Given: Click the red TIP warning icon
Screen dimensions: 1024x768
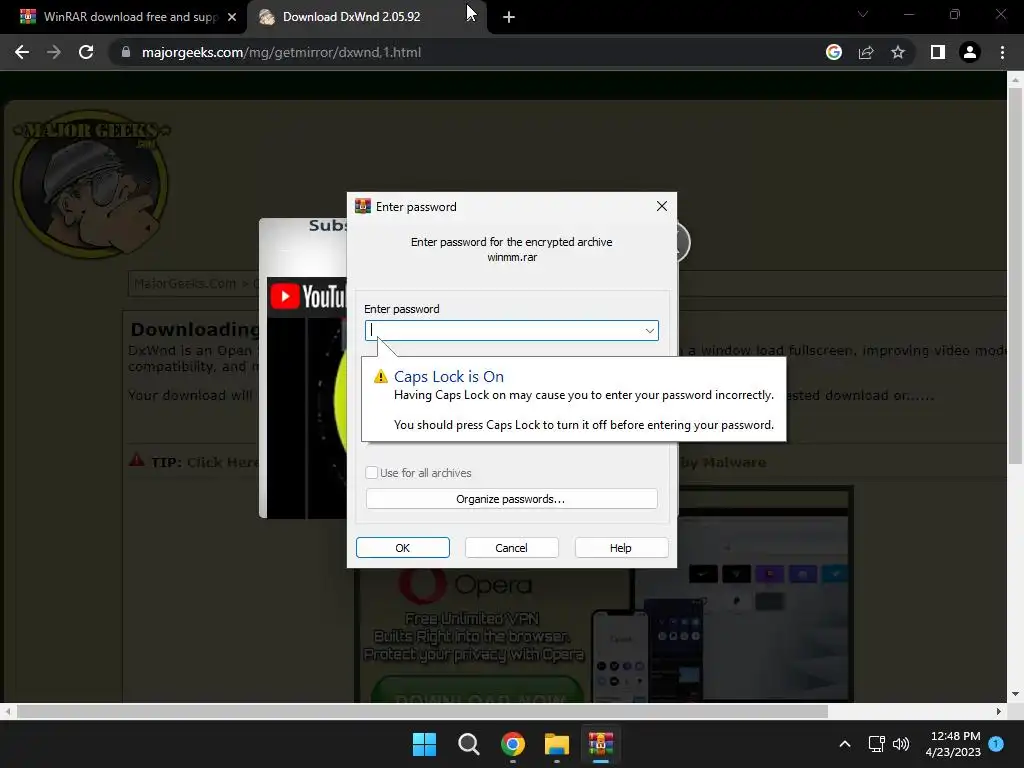Looking at the screenshot, I should (136, 460).
